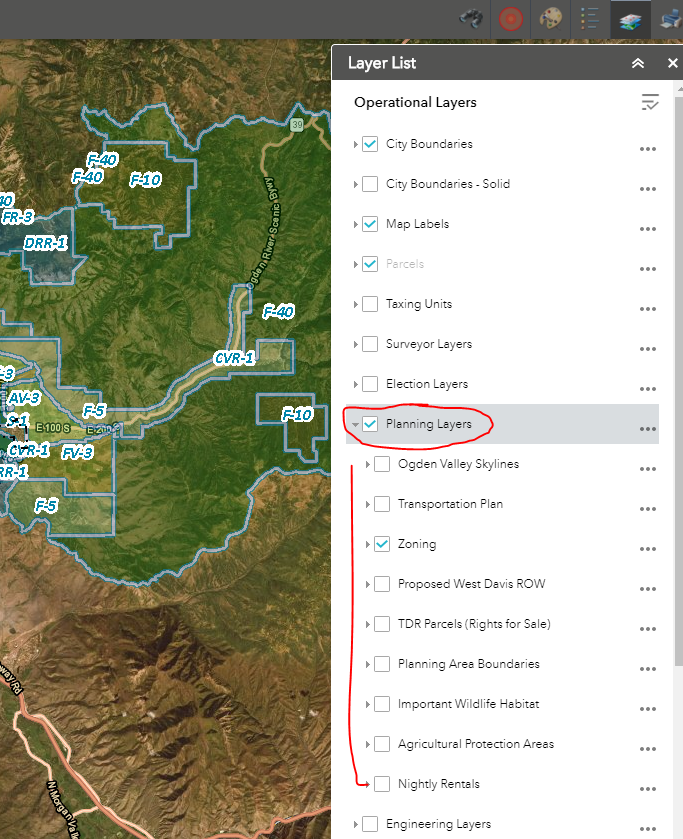Expand the Zoning sublayer arrow

(x=368, y=545)
